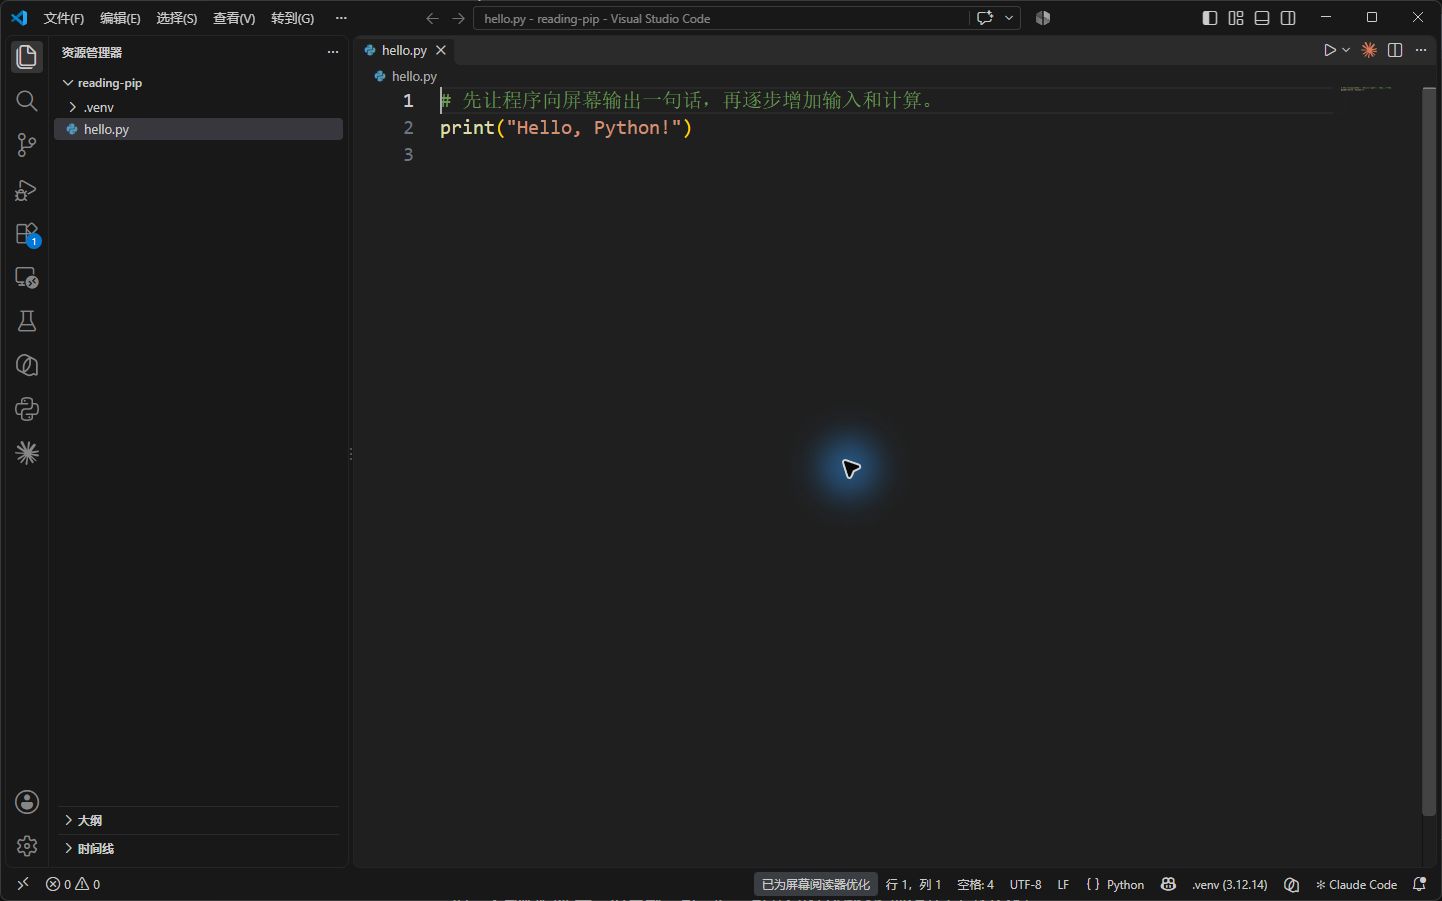Open Run and Debug view icon
The width and height of the screenshot is (1442, 901).
tap(27, 190)
